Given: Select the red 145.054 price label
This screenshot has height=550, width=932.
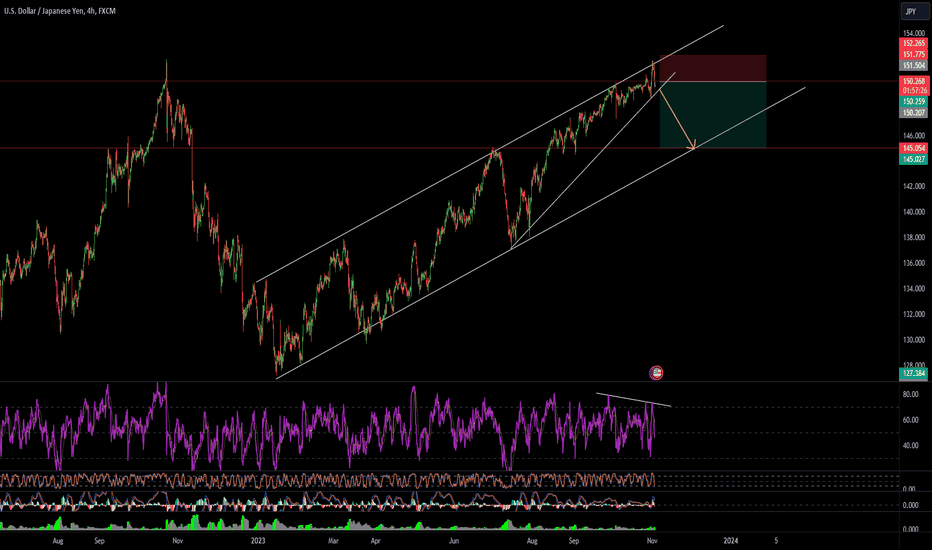Looking at the screenshot, I should 914,148.
